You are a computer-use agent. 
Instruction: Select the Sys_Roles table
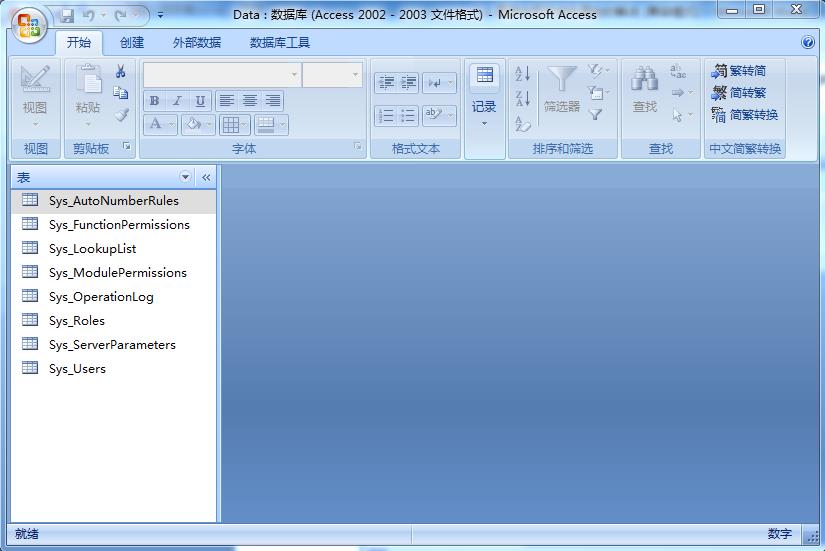coord(114,320)
